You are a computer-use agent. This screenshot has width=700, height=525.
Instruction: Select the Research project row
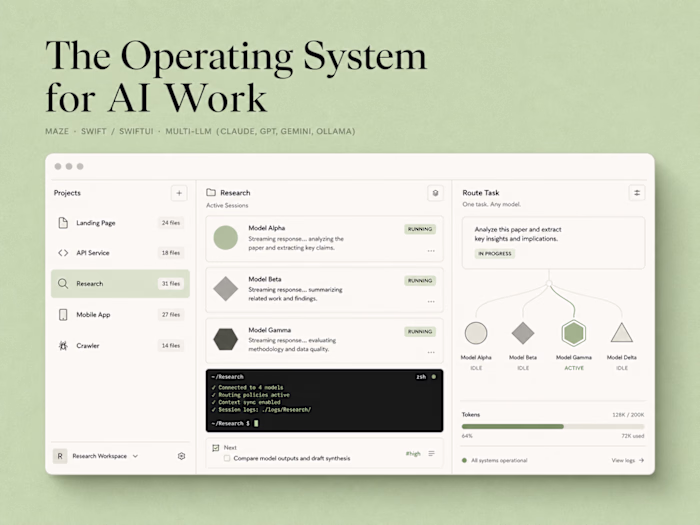coord(120,283)
